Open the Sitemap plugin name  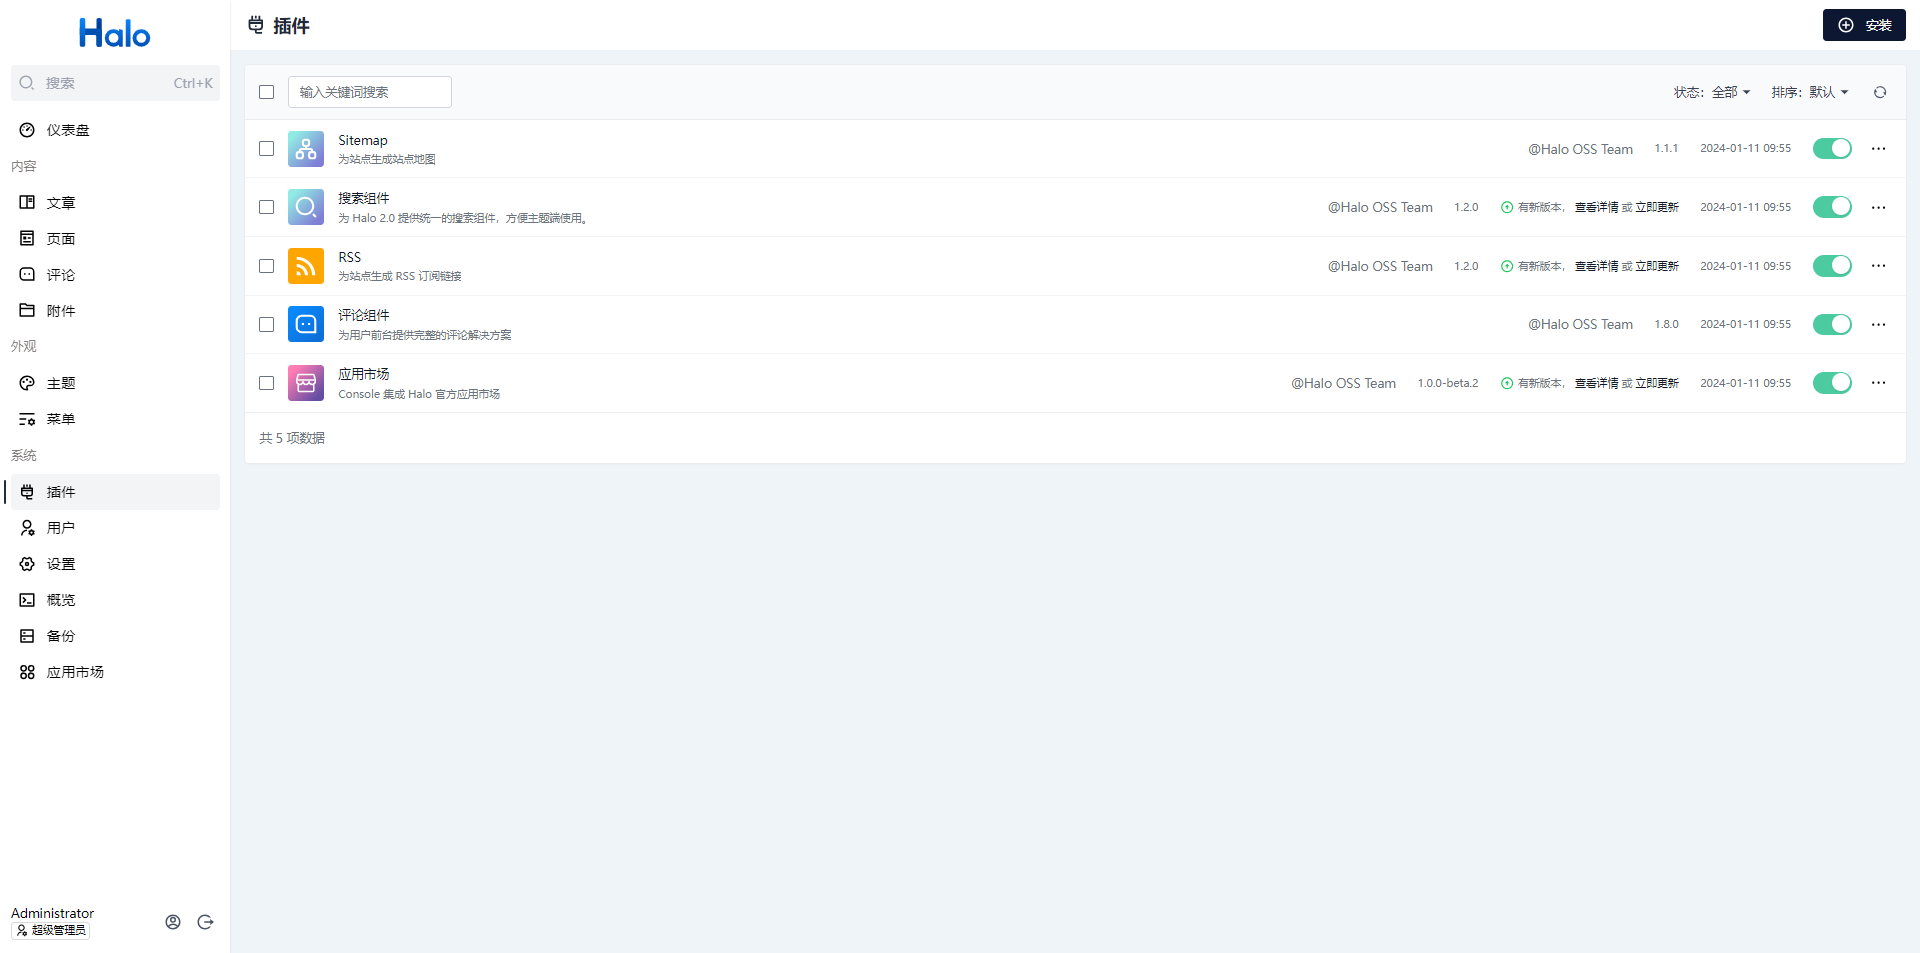click(x=363, y=140)
